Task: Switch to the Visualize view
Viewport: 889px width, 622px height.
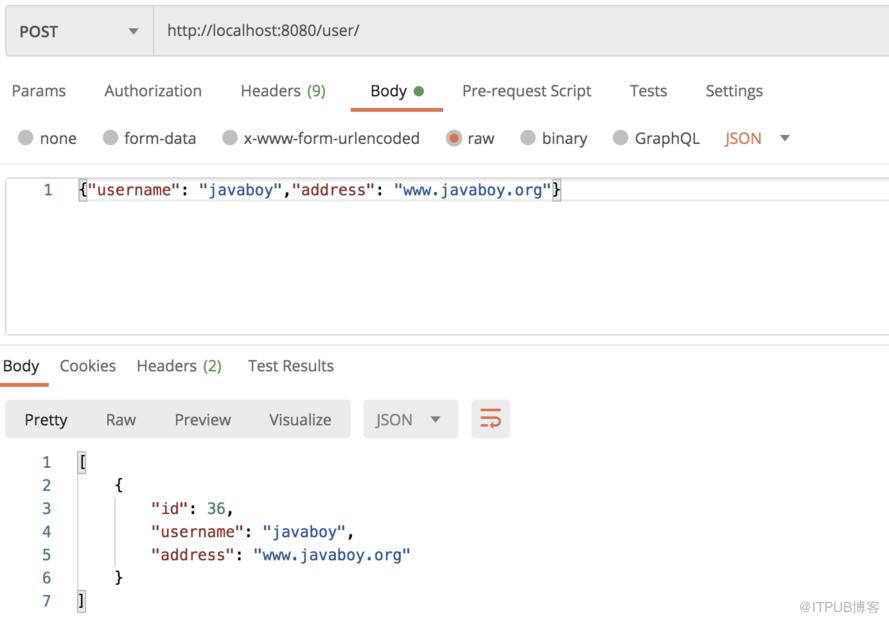Action: (x=300, y=420)
